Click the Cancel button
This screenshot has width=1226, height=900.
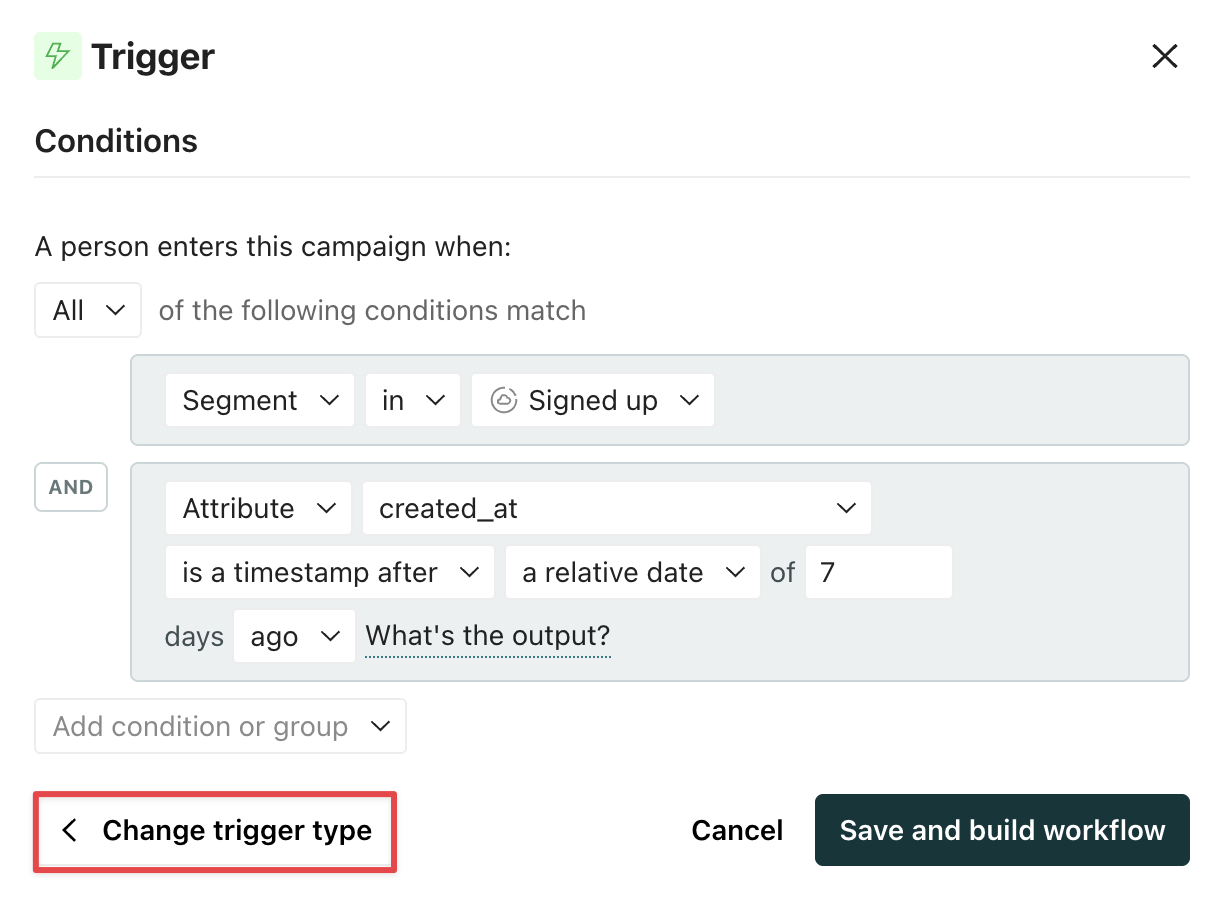coord(737,830)
